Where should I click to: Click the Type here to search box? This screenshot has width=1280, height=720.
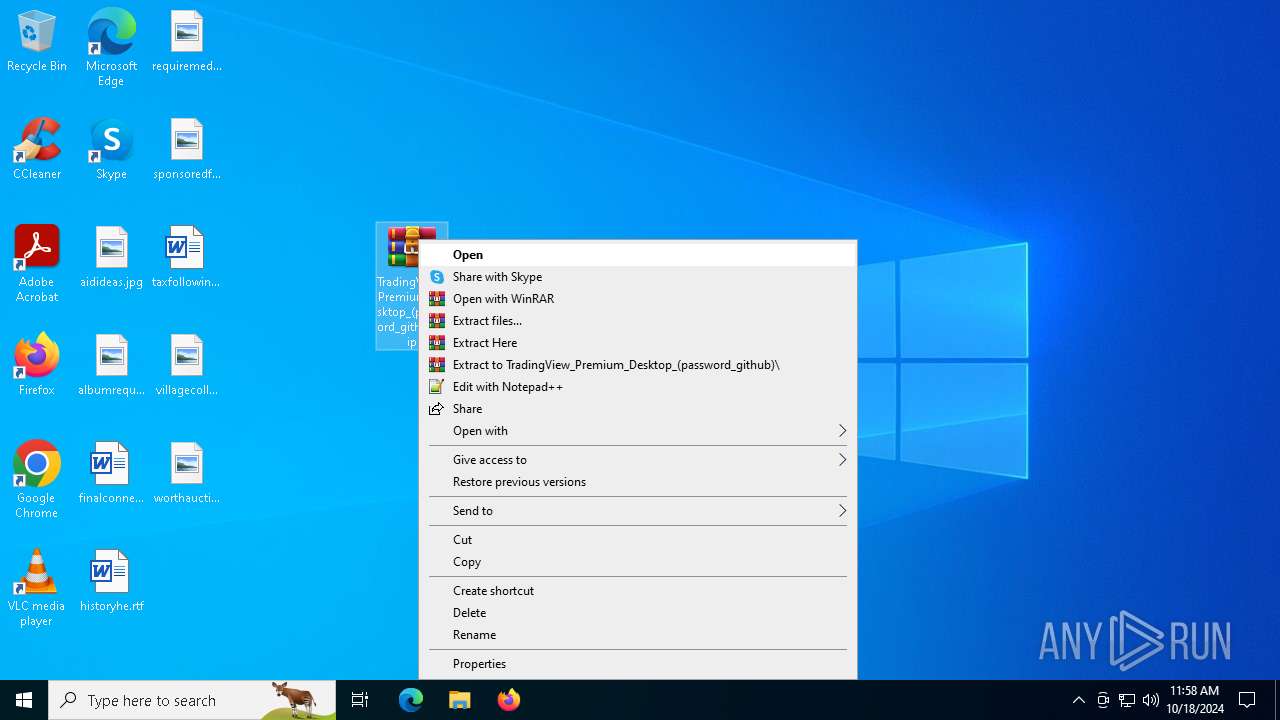(x=192, y=700)
